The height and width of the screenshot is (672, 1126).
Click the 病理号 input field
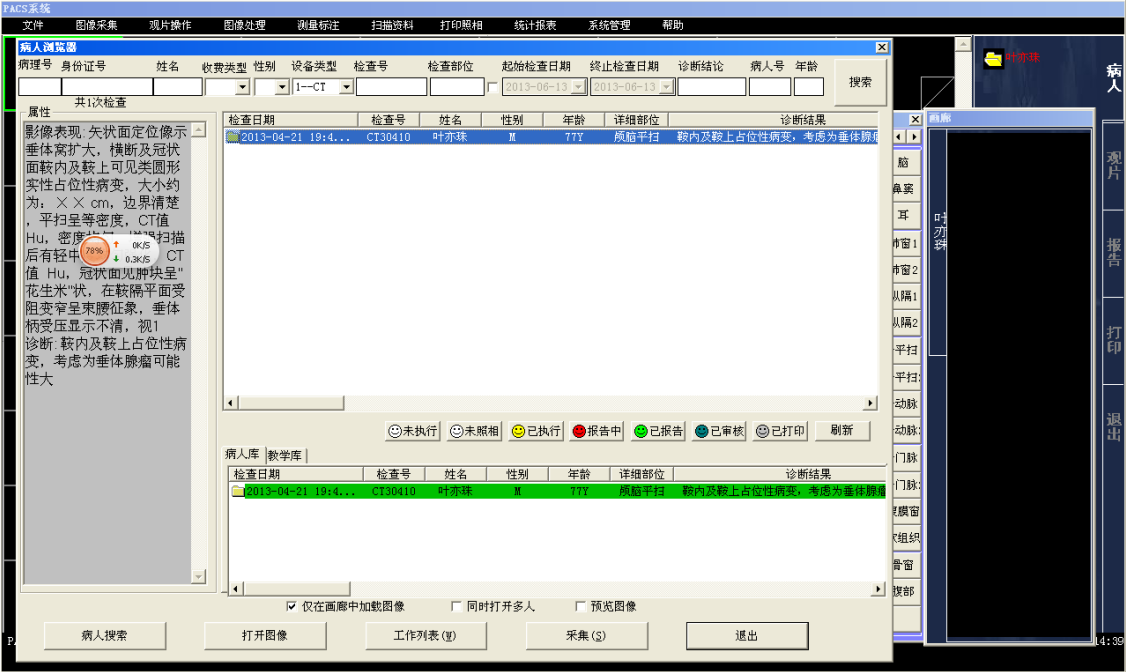[x=39, y=87]
